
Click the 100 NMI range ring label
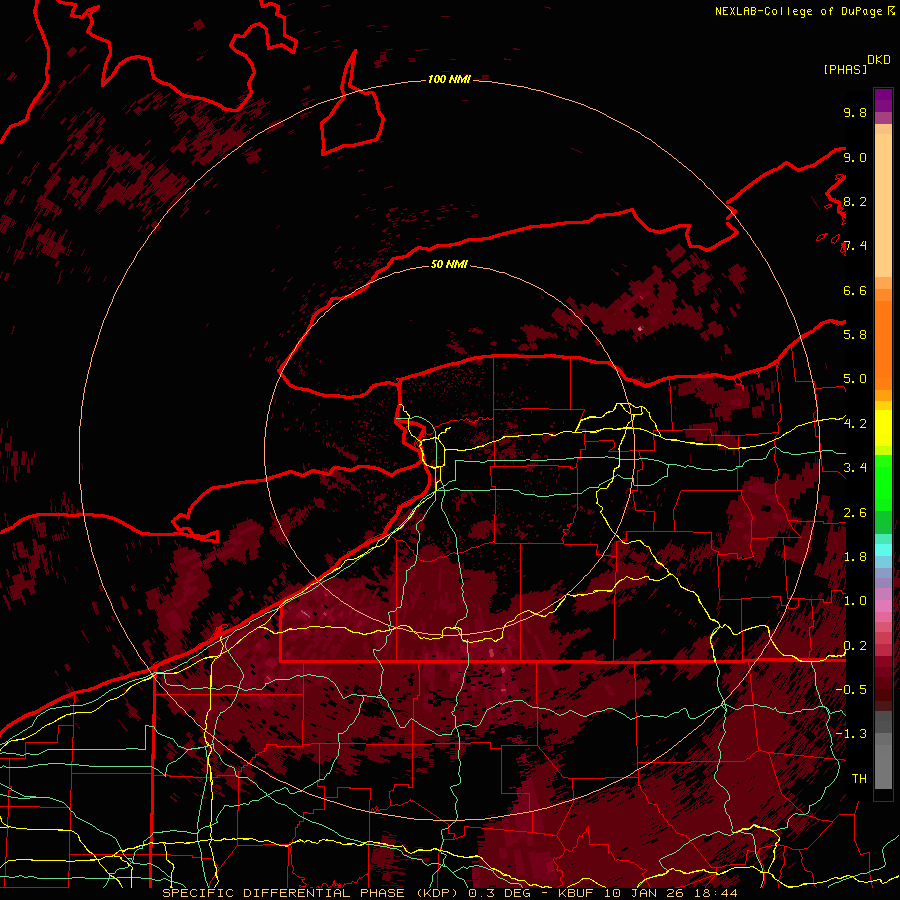click(x=449, y=79)
